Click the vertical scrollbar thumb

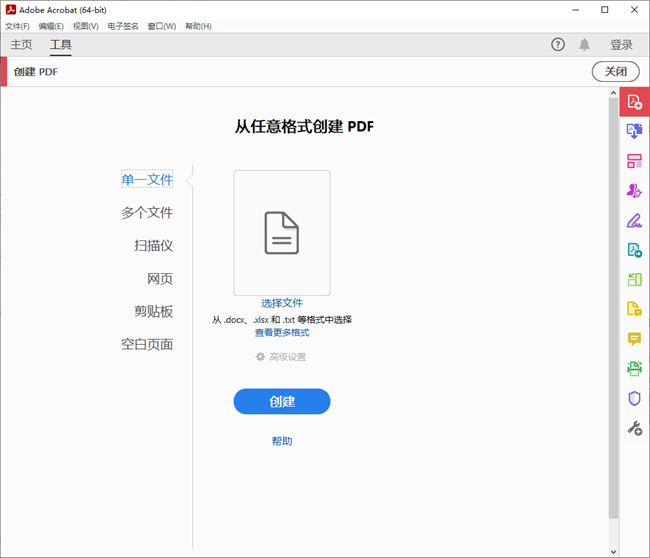click(614, 308)
